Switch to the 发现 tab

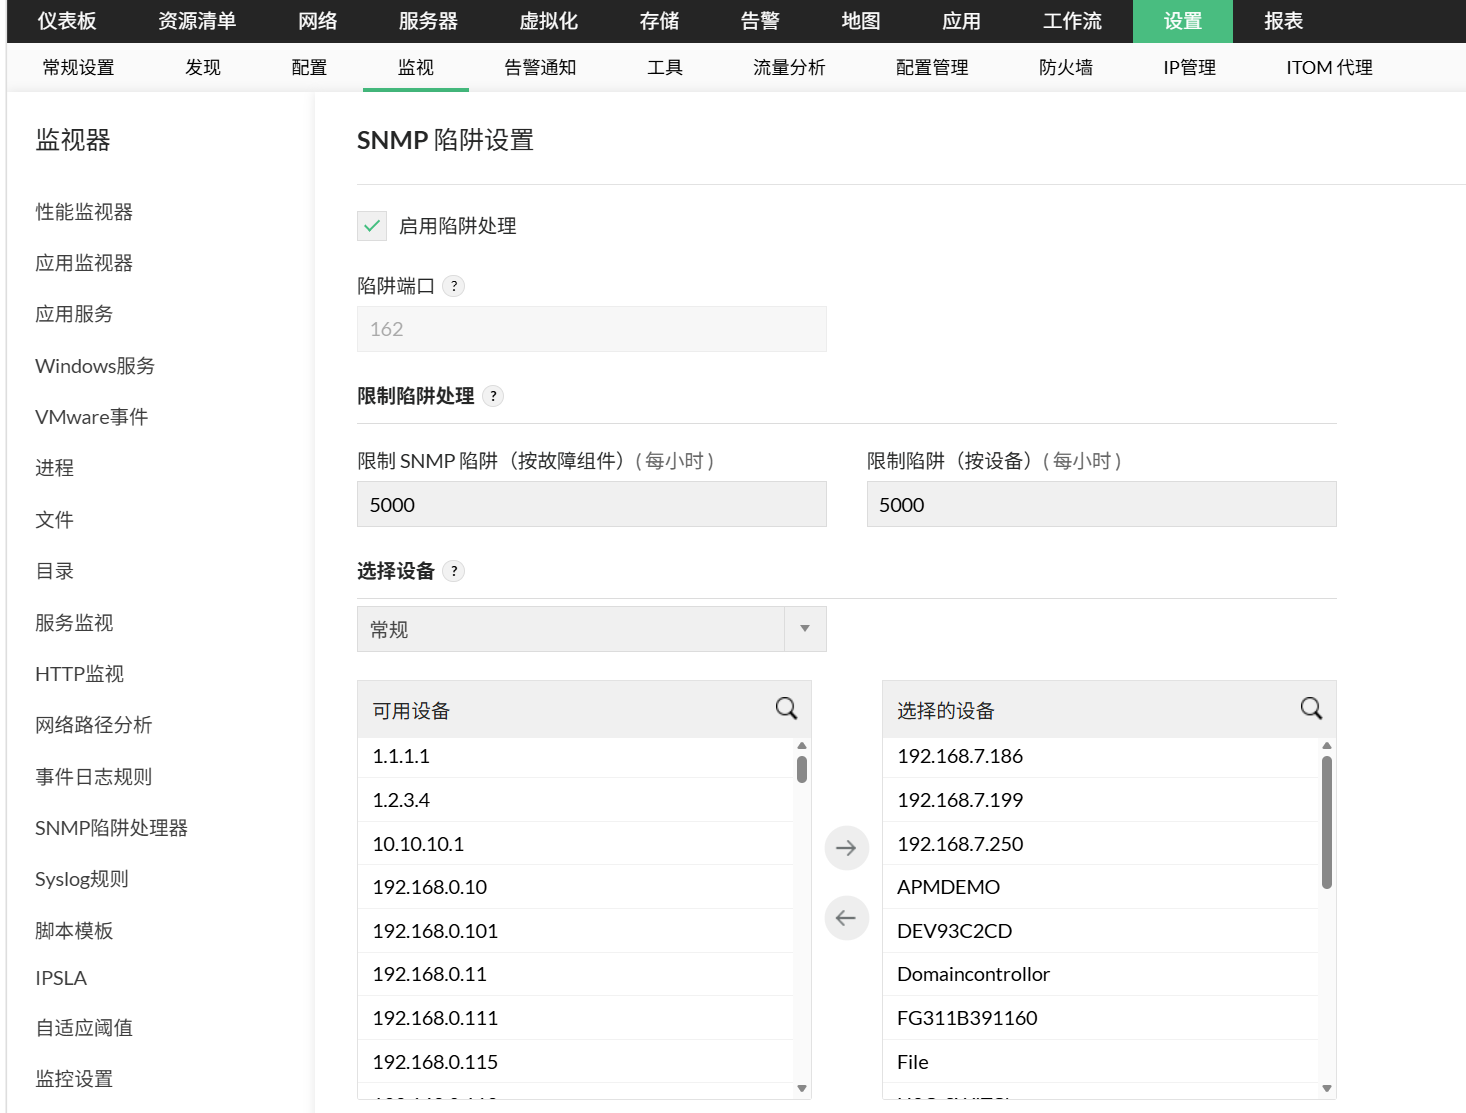click(x=203, y=67)
